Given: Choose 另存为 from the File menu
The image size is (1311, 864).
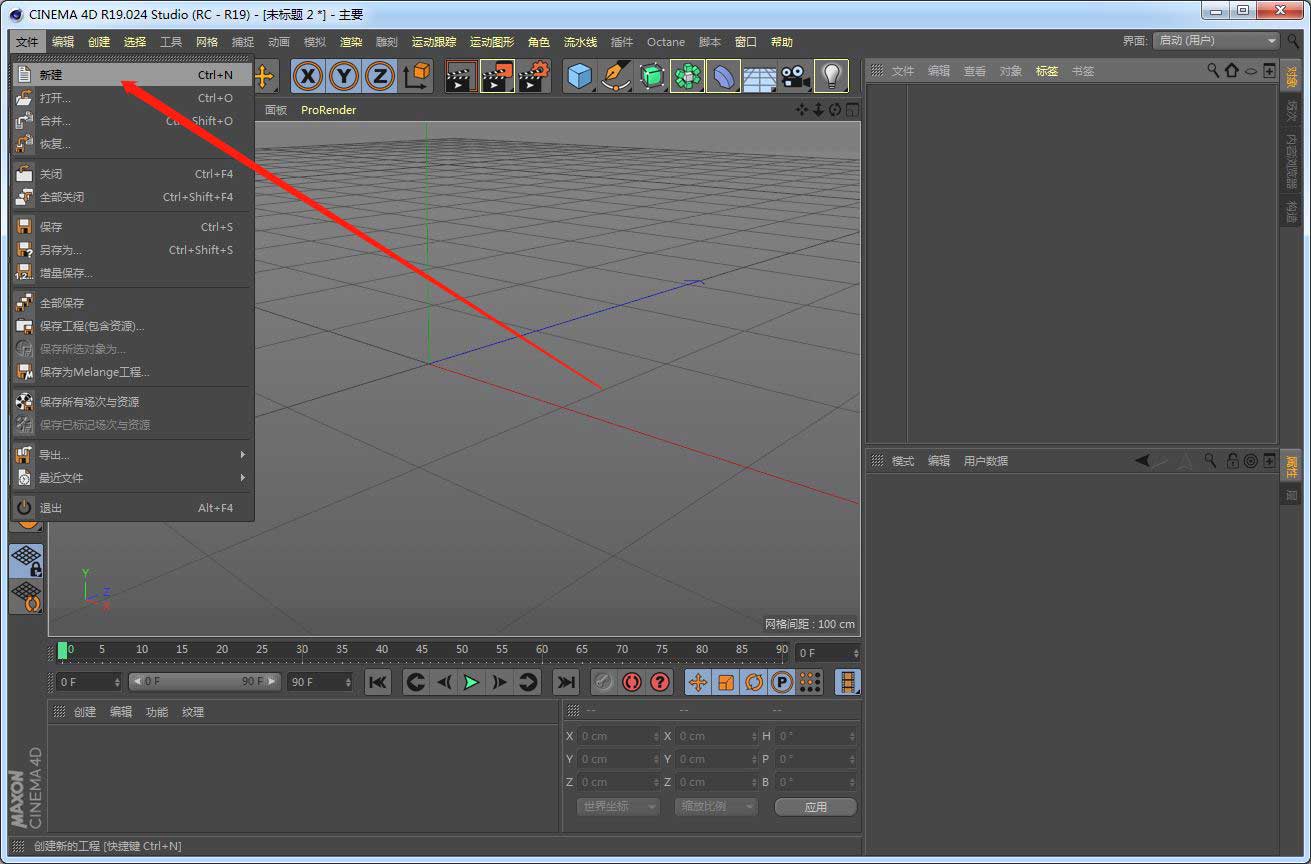Looking at the screenshot, I should [131, 250].
